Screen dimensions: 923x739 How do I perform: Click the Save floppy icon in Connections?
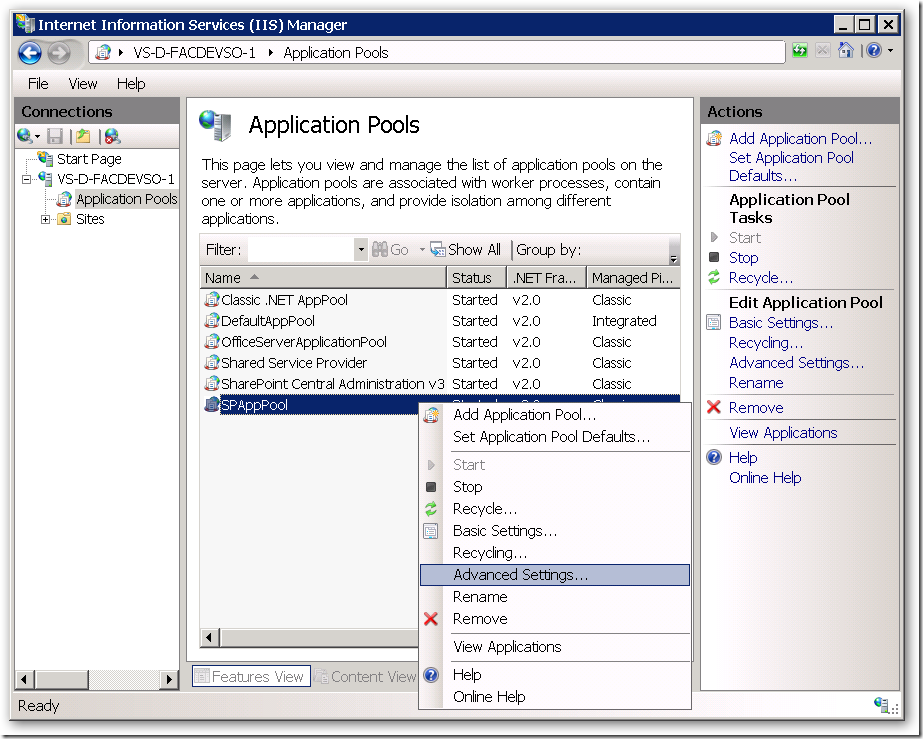point(55,136)
